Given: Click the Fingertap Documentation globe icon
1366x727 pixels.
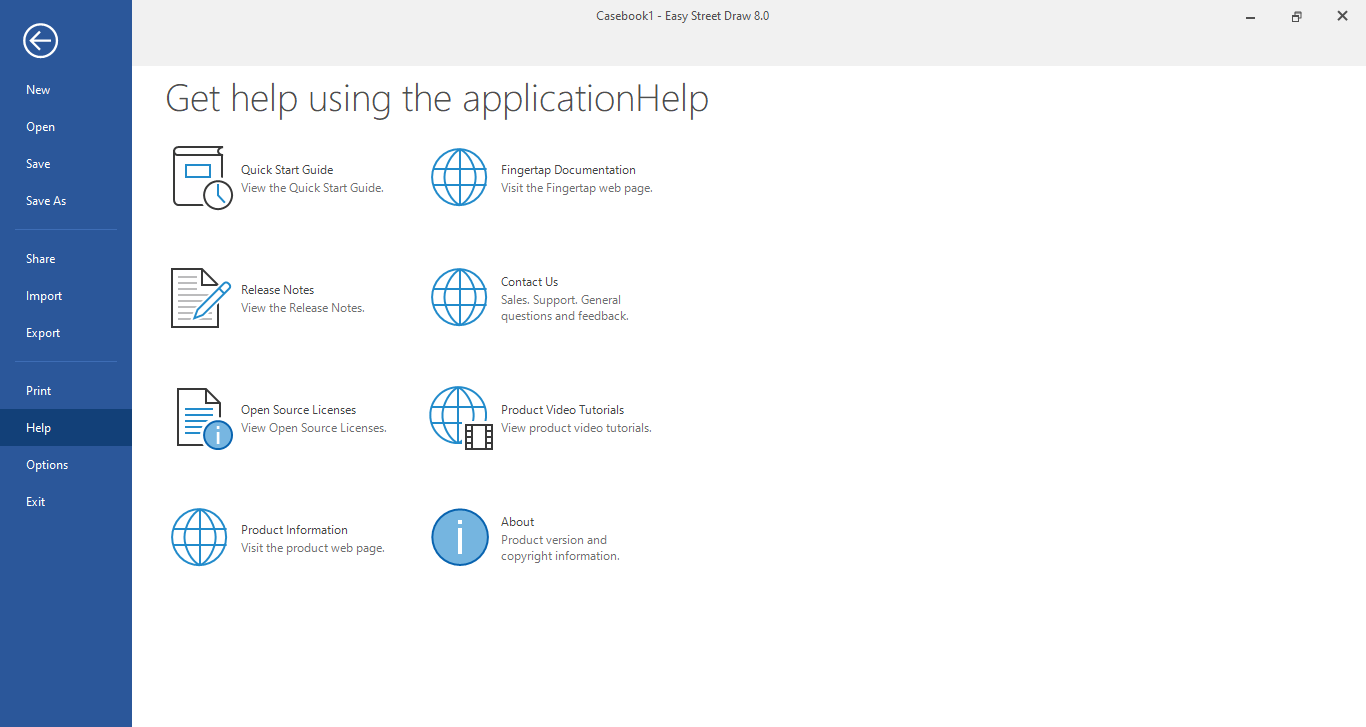Looking at the screenshot, I should click(x=459, y=177).
